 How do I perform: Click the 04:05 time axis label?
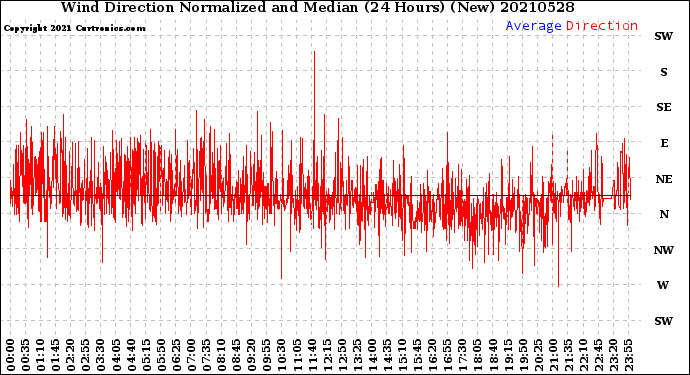point(116,355)
